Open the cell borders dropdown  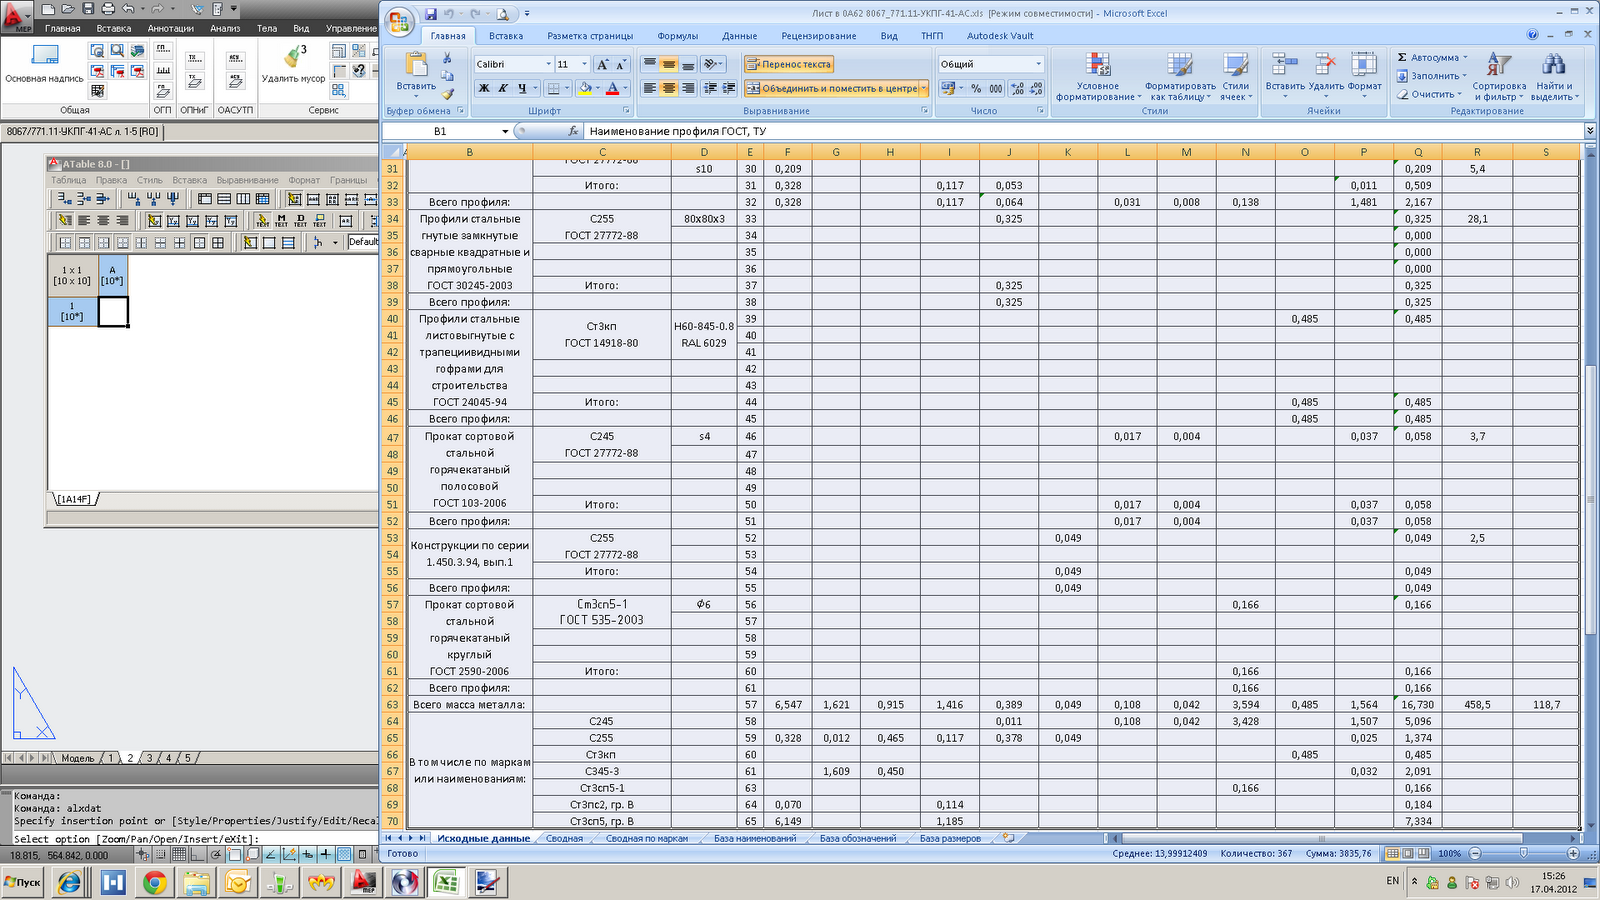pos(566,88)
